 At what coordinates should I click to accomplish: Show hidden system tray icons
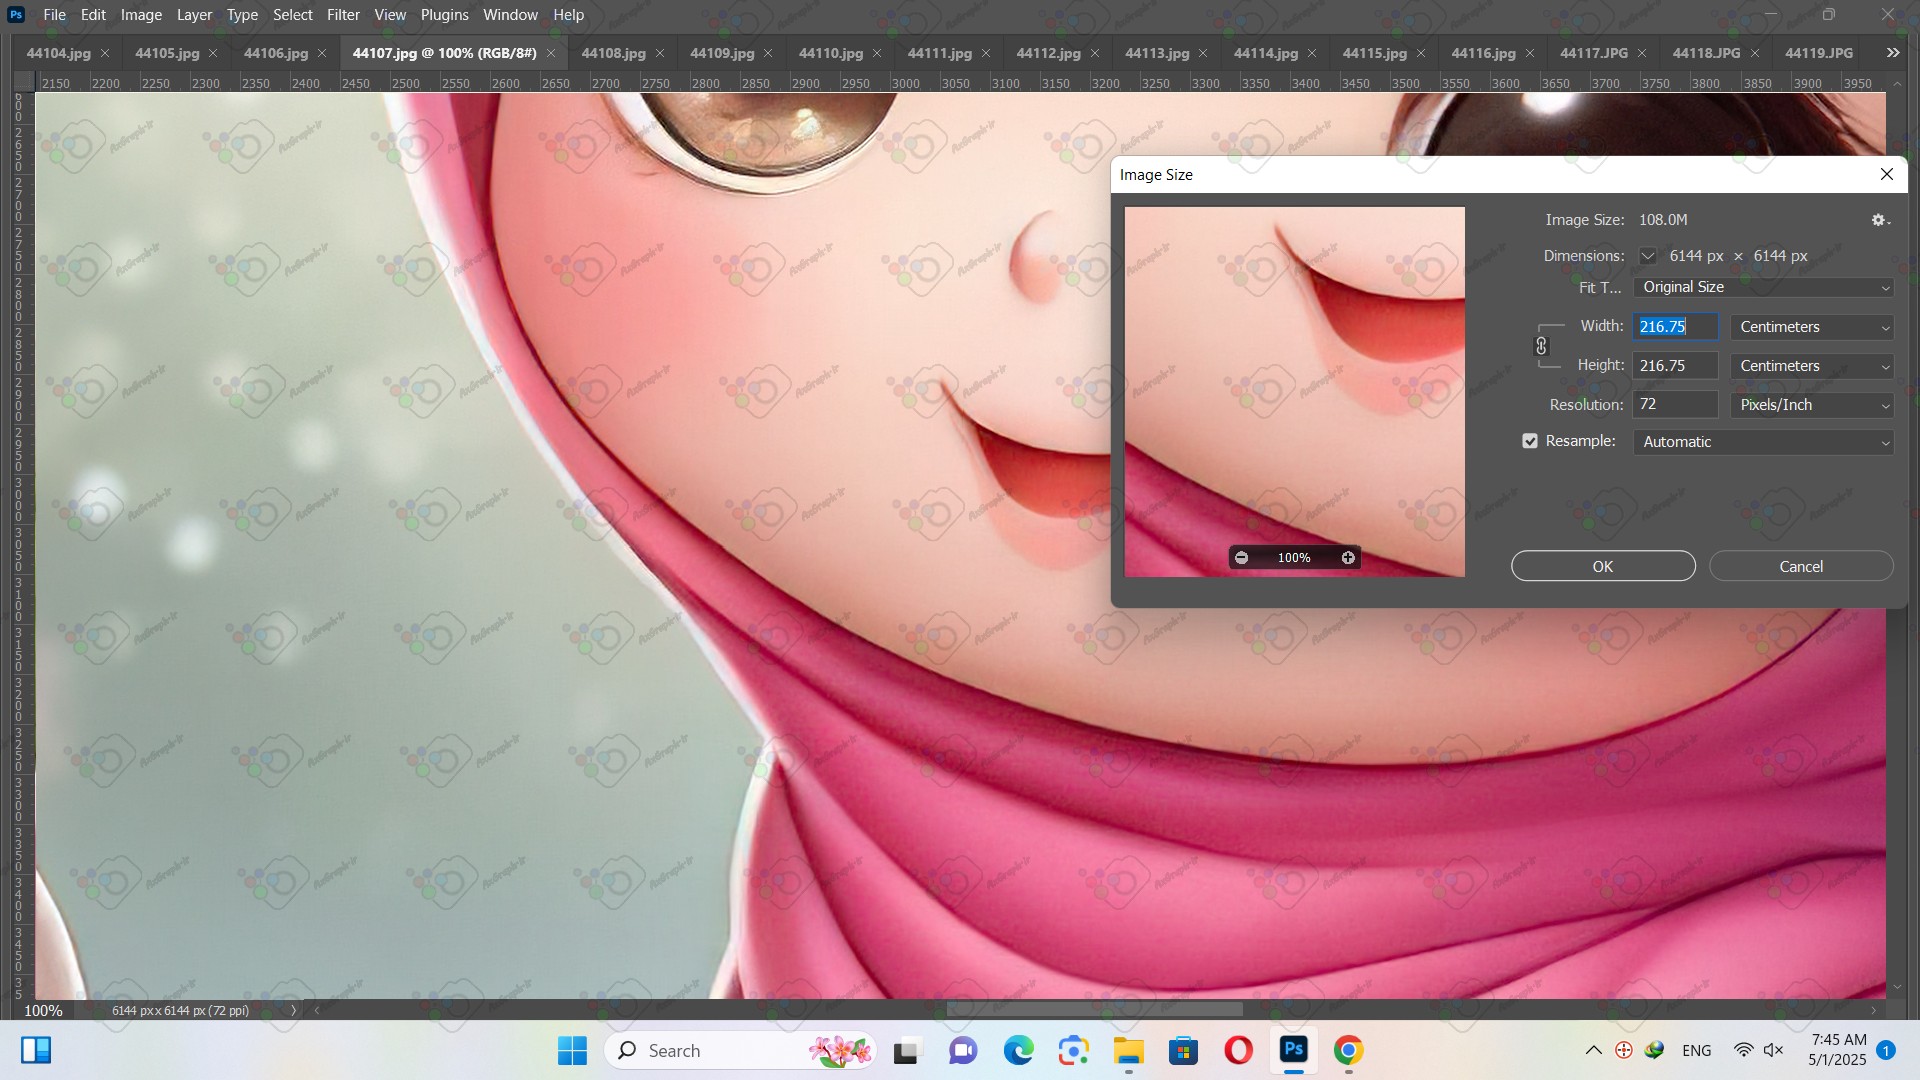(1594, 1050)
